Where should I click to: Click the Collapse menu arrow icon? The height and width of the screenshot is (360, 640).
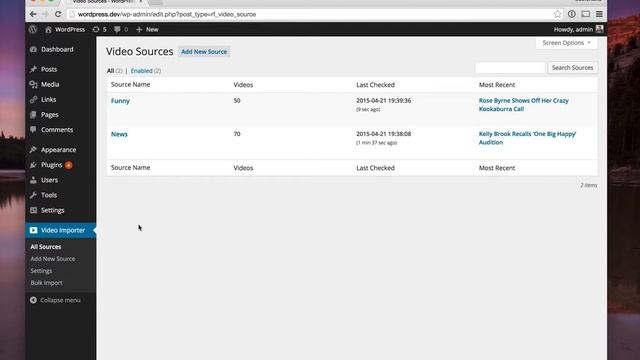click(x=33, y=300)
